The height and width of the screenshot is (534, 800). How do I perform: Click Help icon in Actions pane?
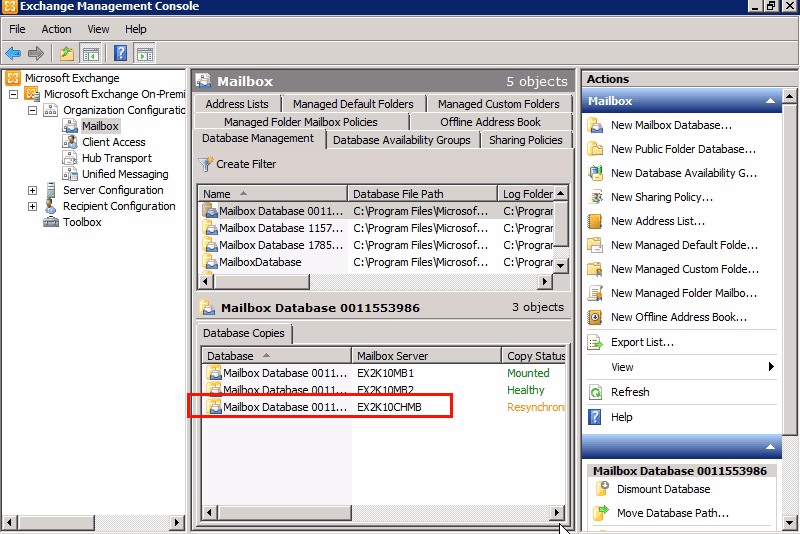(x=595, y=417)
